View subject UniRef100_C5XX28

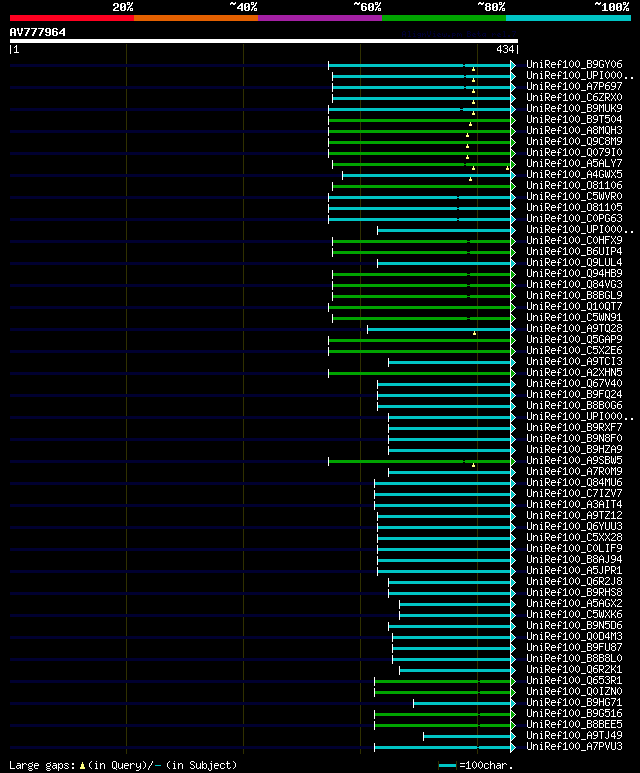[x=574, y=538]
